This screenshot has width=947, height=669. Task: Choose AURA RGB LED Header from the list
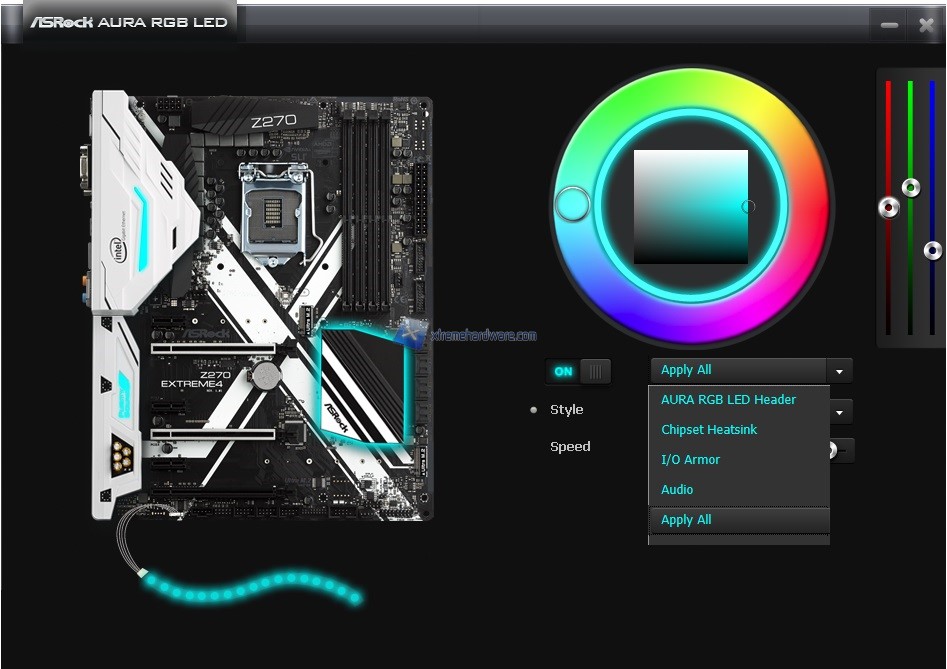728,399
